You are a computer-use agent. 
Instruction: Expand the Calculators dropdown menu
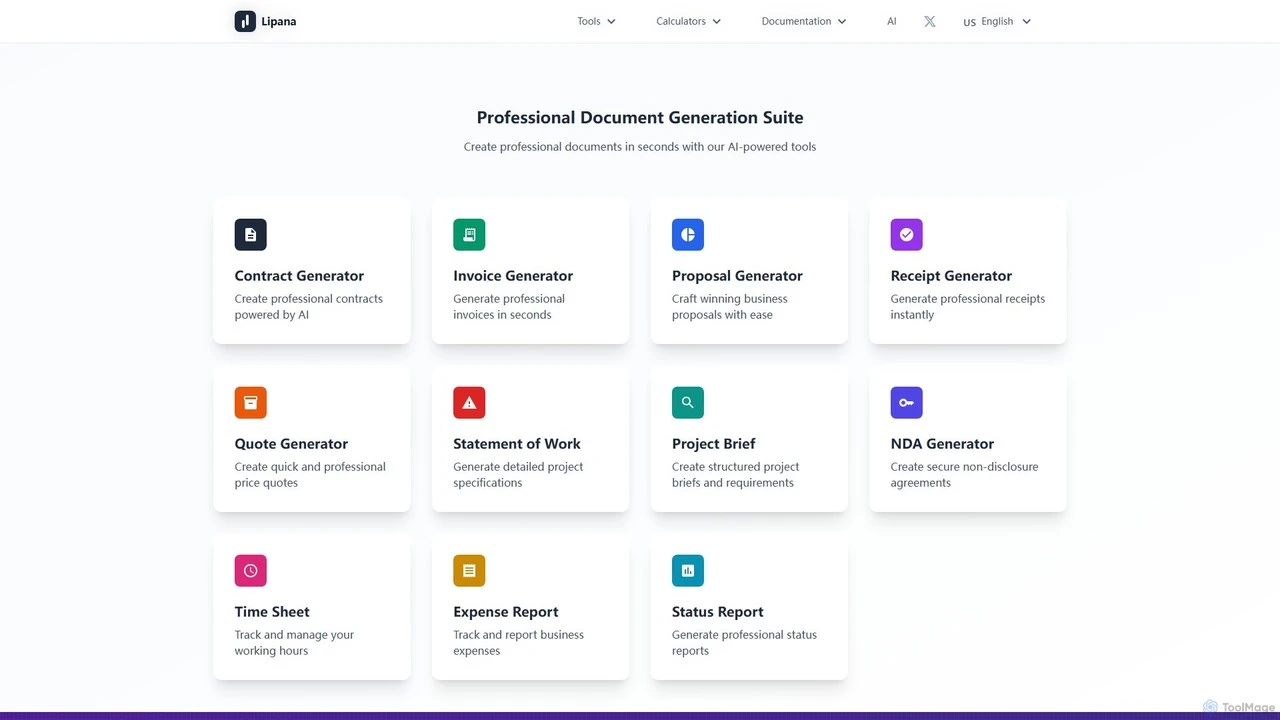pyautogui.click(x=688, y=21)
